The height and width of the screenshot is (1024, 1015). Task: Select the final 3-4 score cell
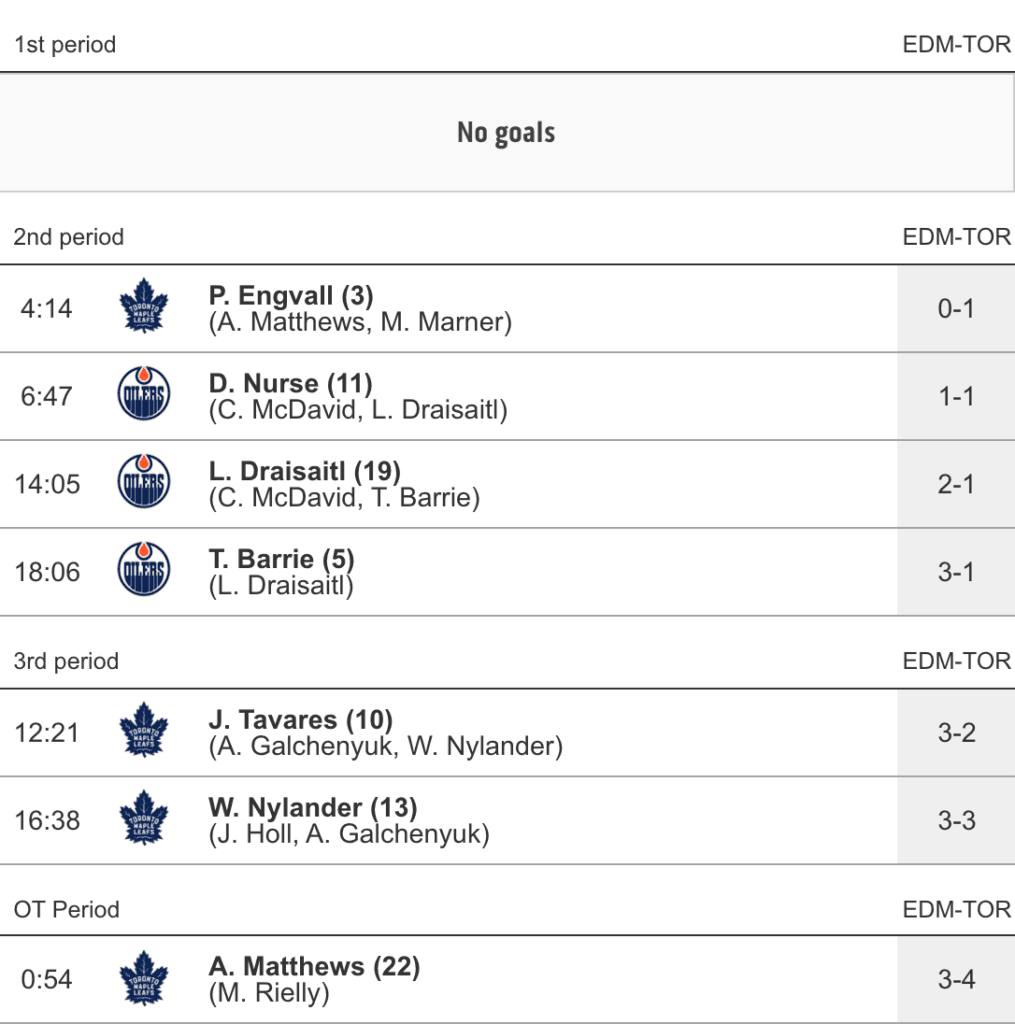(955, 979)
